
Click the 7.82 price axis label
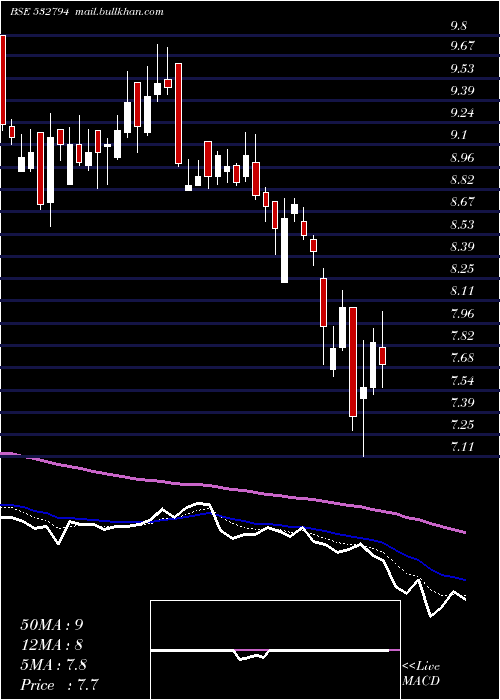(x=462, y=336)
